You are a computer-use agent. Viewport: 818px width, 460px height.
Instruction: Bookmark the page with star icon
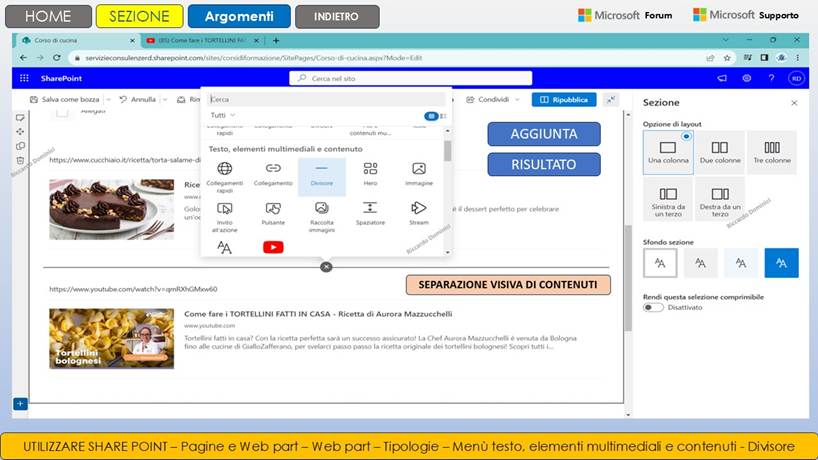point(727,58)
